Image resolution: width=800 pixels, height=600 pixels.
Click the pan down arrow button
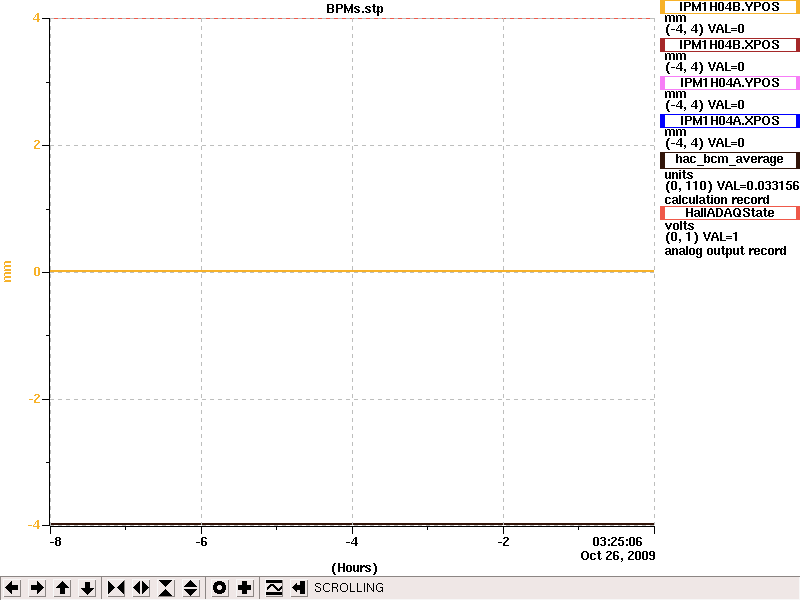point(88,588)
